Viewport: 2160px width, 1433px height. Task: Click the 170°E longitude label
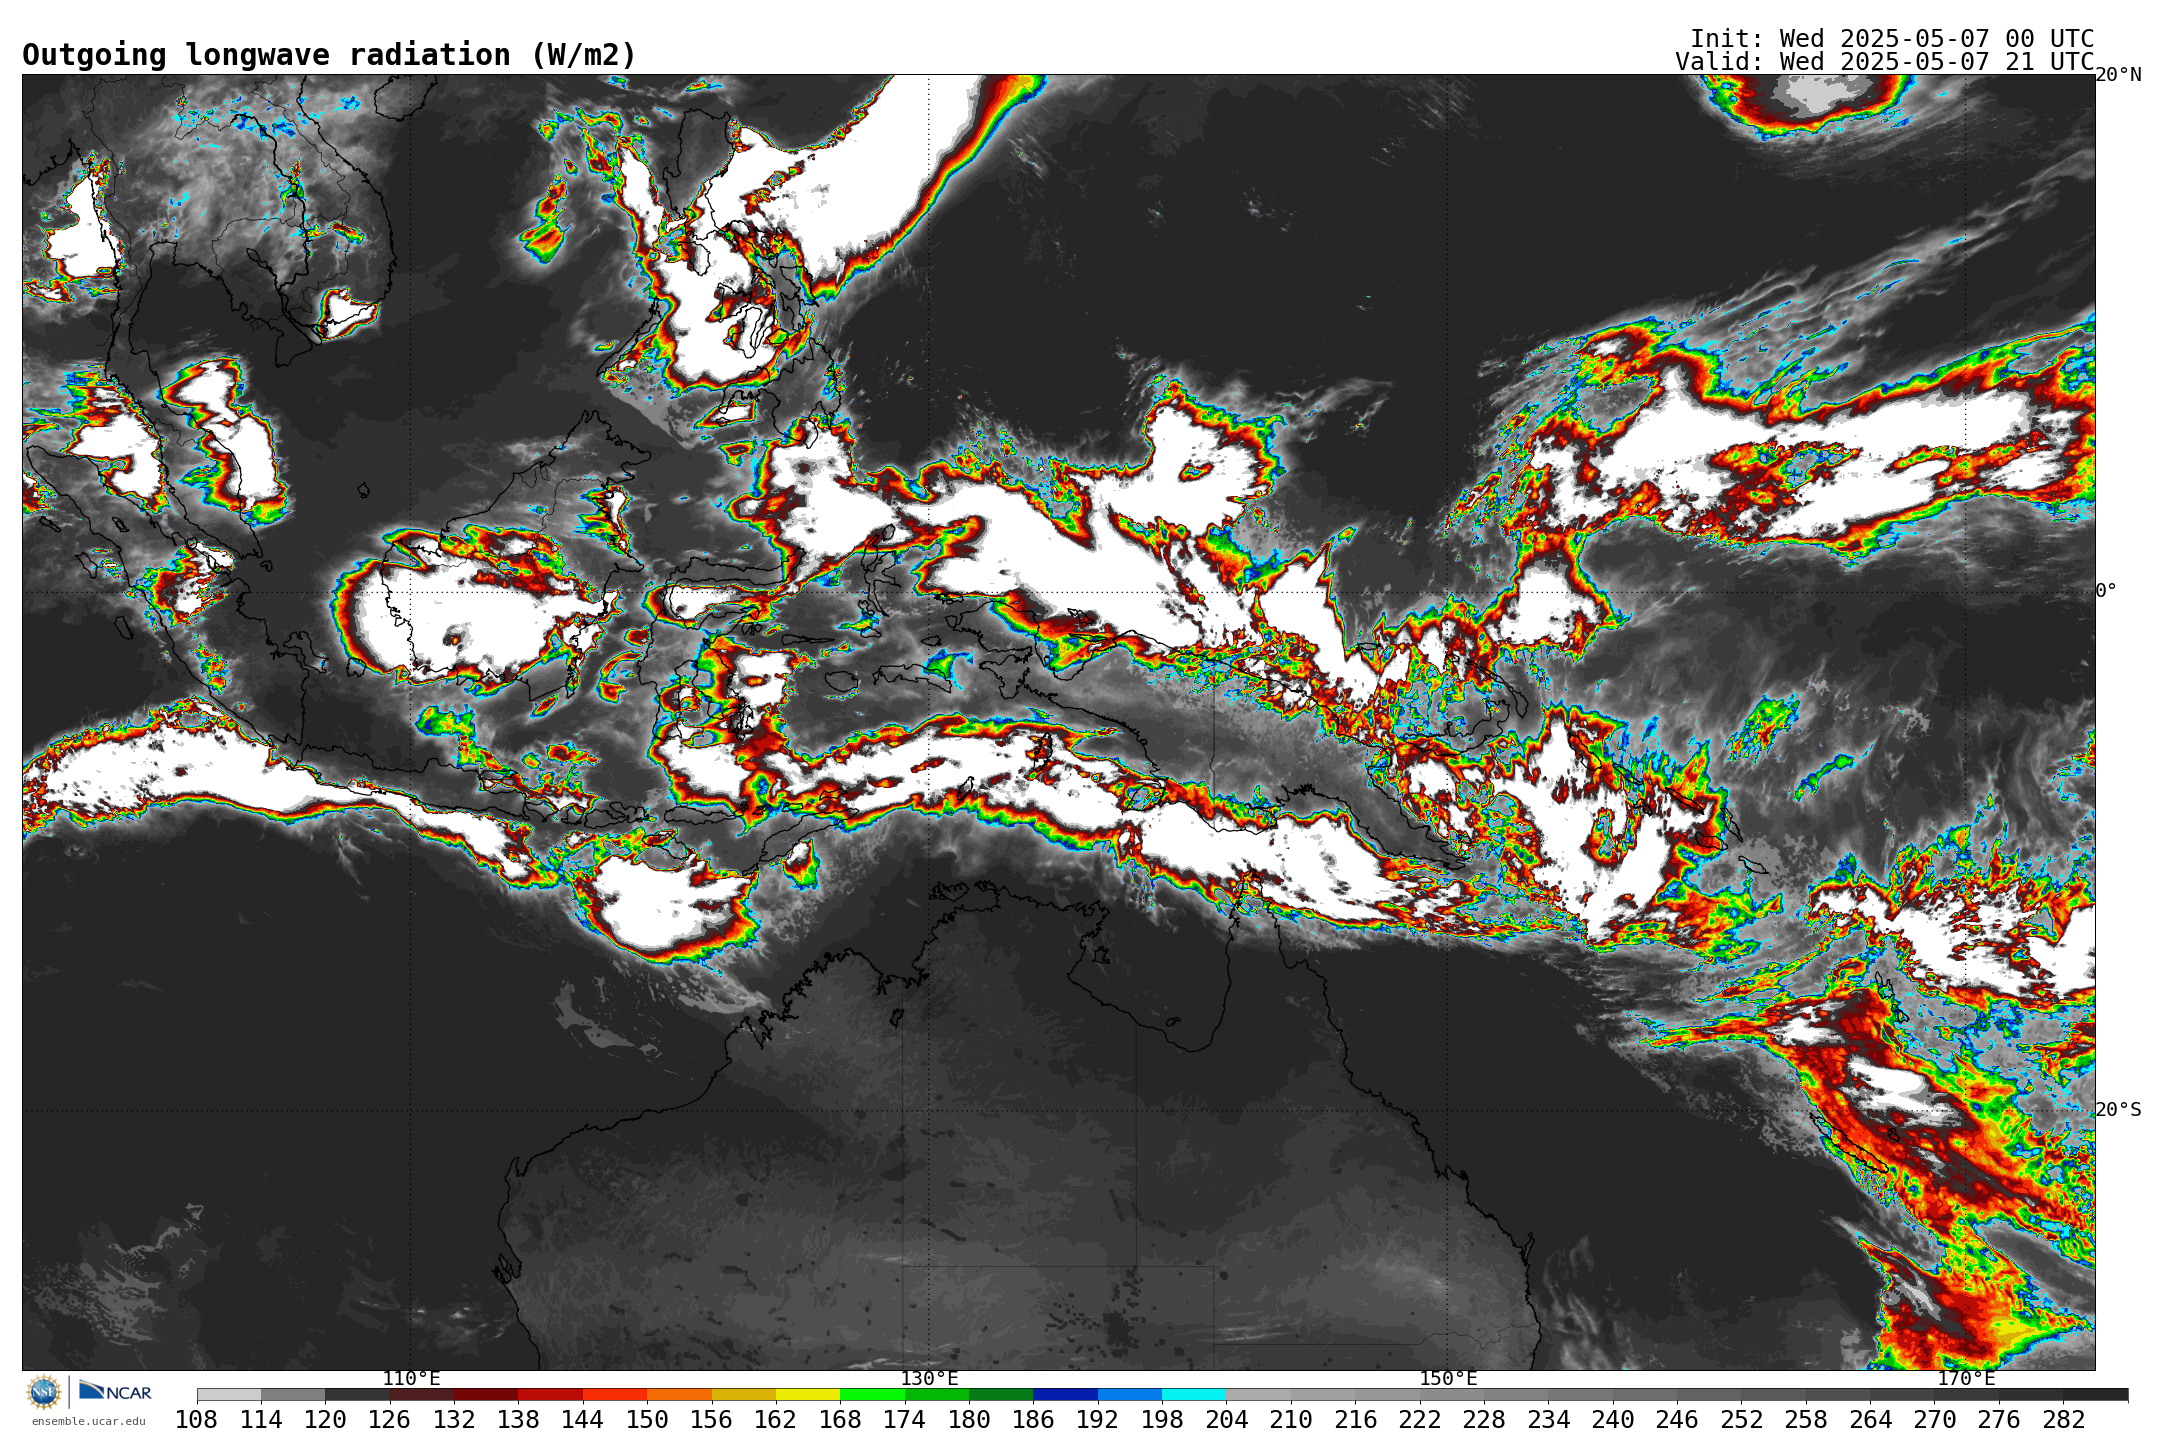(1966, 1379)
